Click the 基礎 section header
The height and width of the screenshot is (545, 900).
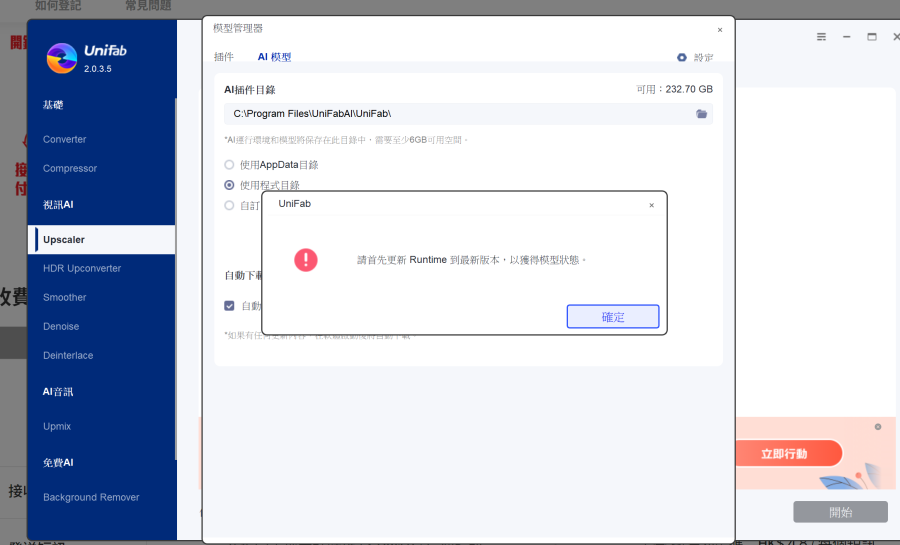point(53,105)
